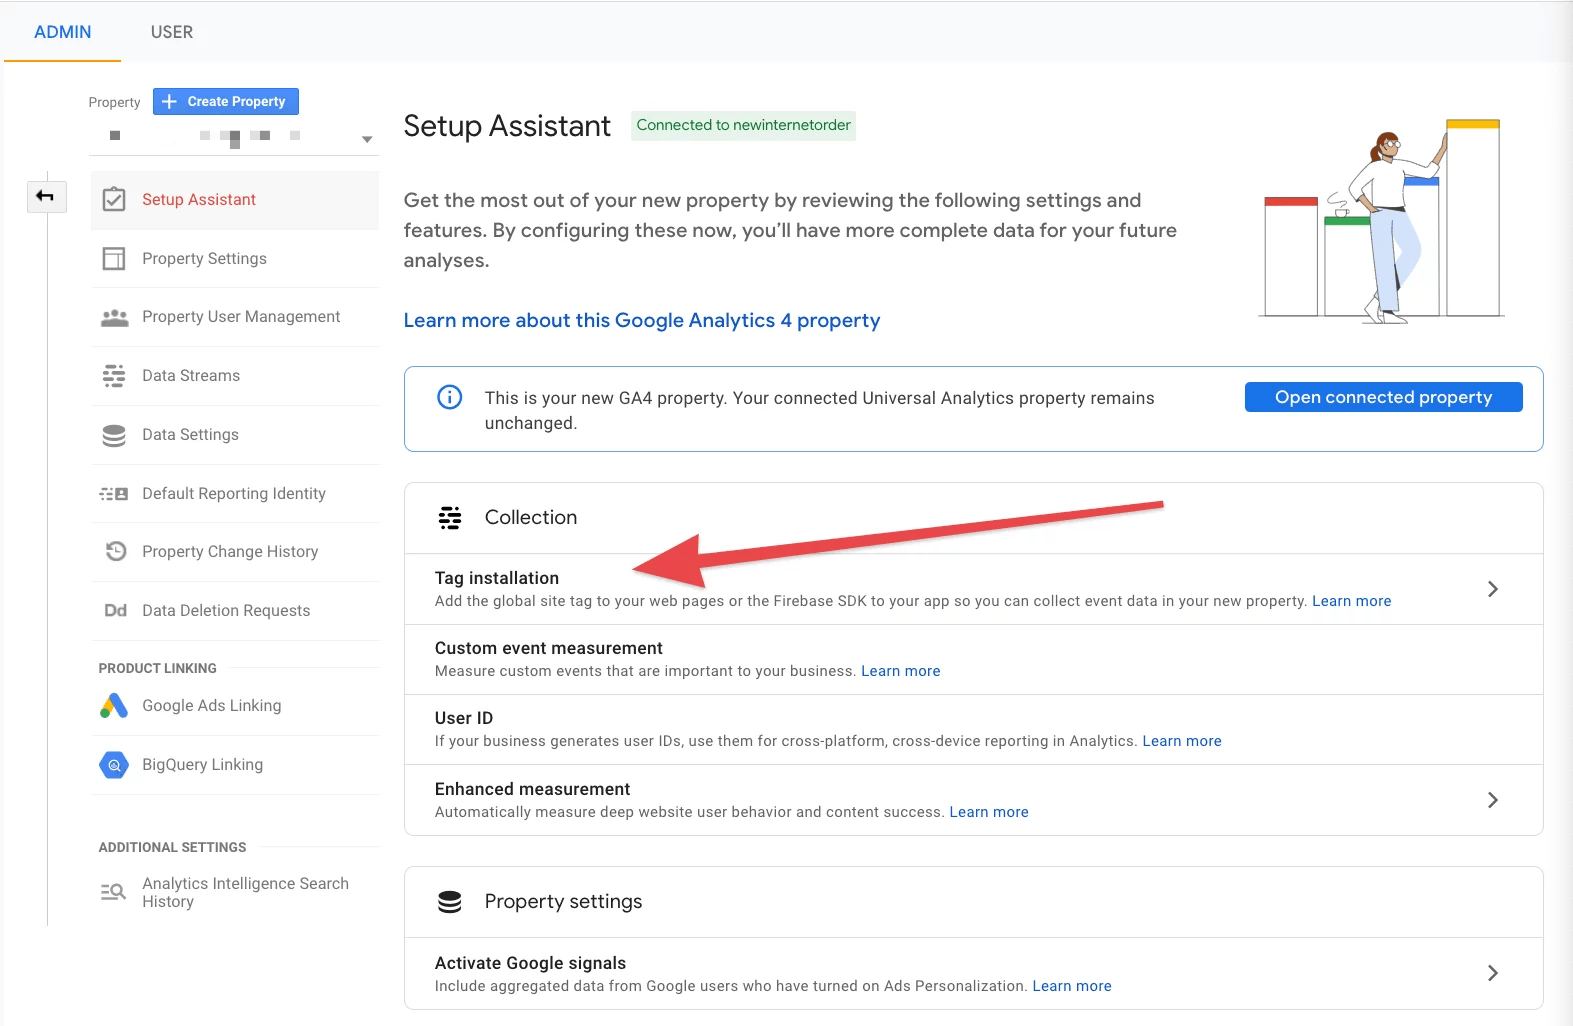The width and height of the screenshot is (1573, 1026).
Task: Click Learn more under Activate Google signals
Action: (1072, 986)
